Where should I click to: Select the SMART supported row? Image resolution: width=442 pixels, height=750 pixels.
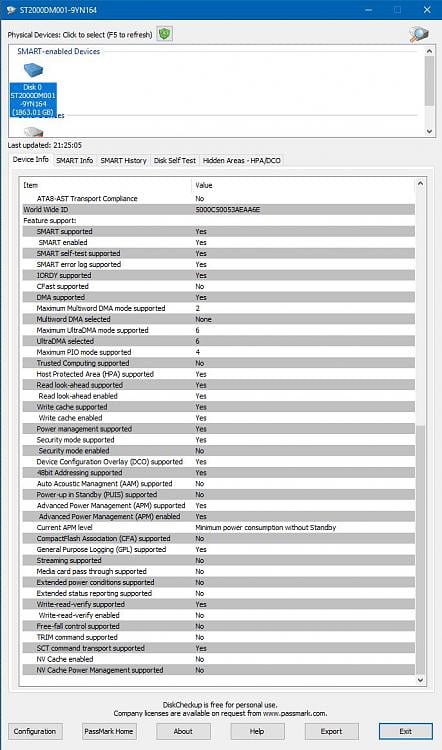218,232
